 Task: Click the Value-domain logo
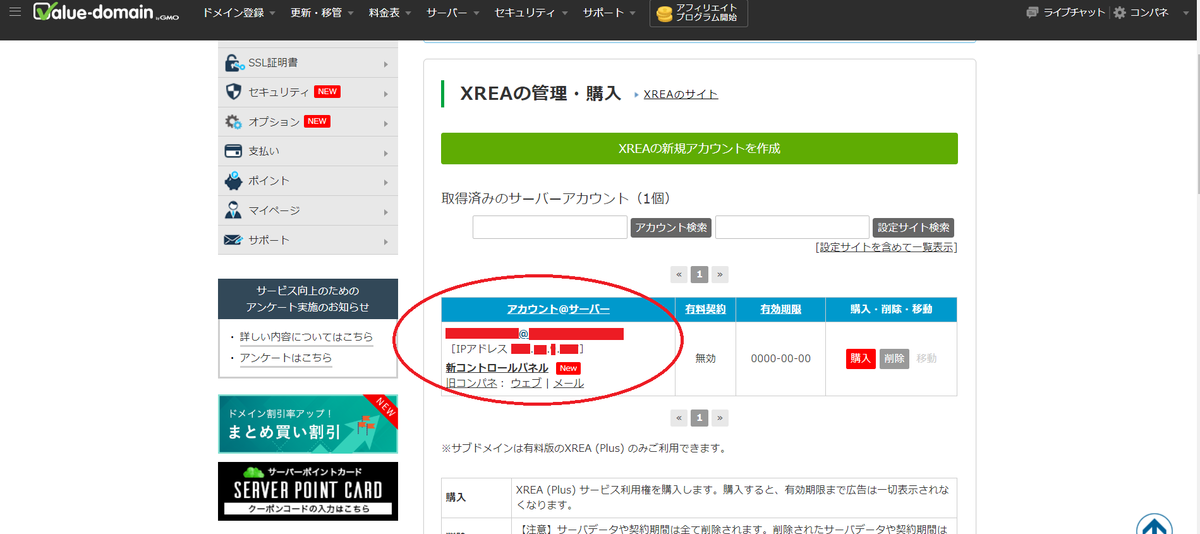pyautogui.click(x=106, y=13)
